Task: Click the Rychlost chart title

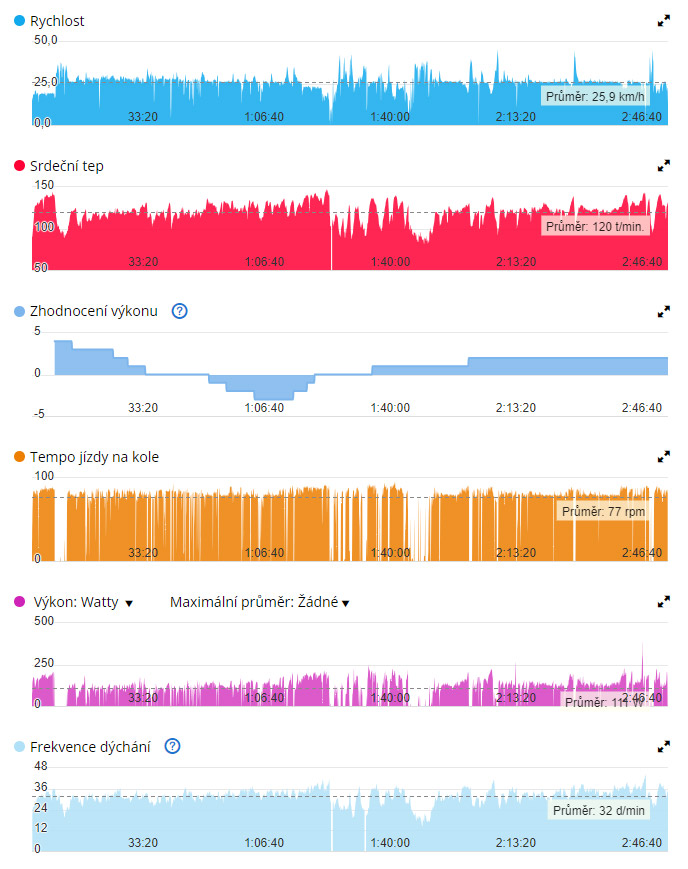Action: [58, 20]
